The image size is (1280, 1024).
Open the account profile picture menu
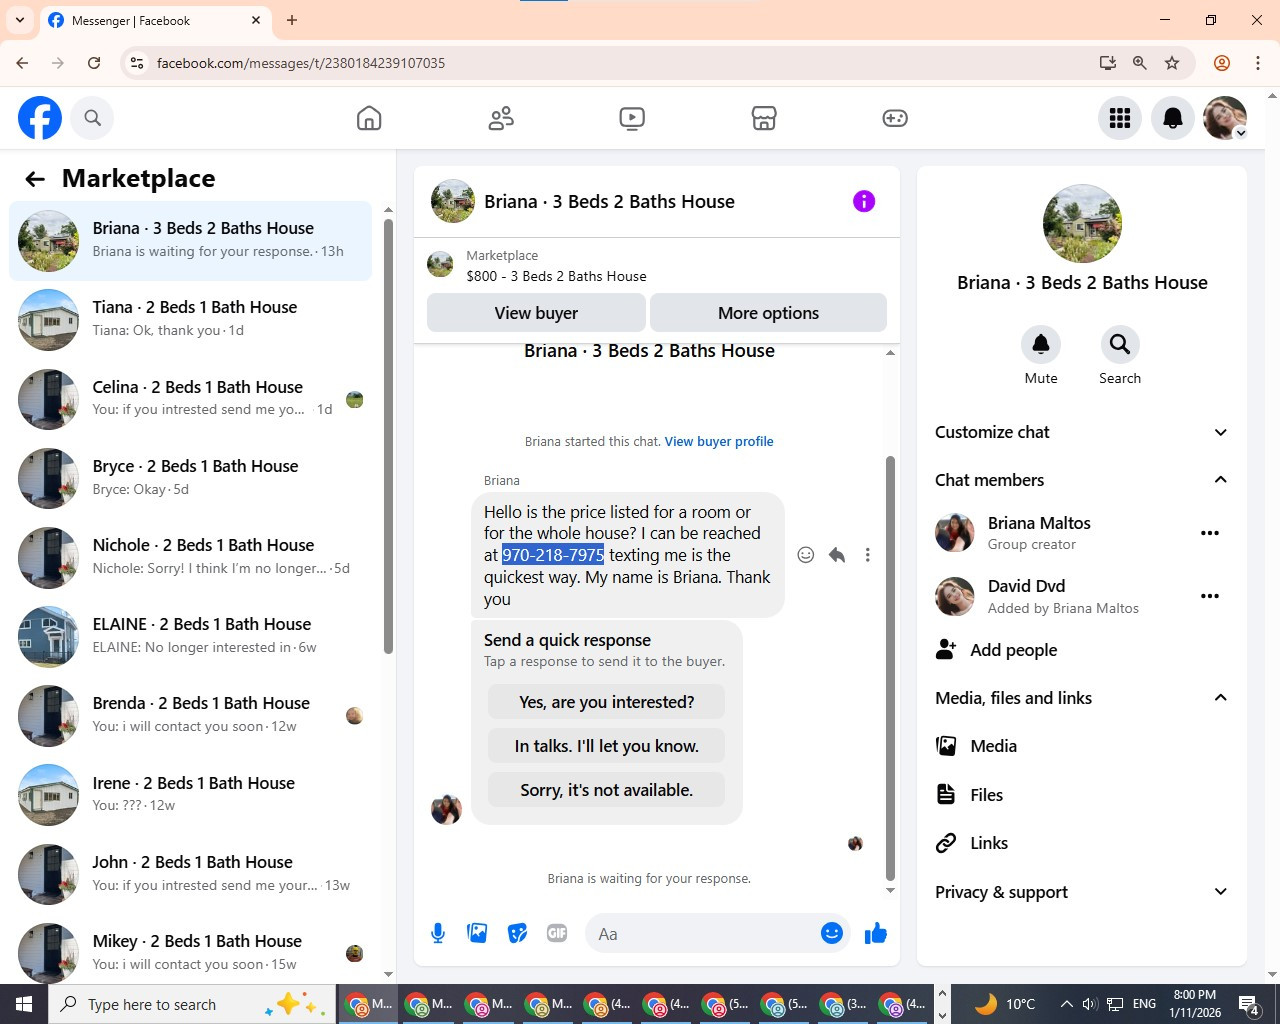pos(1225,118)
